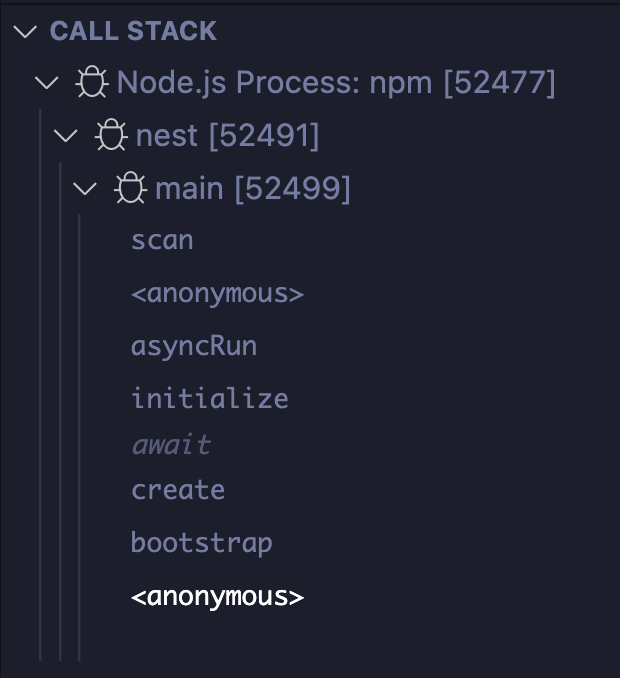Viewport: 620px width, 678px height.
Task: Select the scan stack frame
Action: (x=162, y=240)
